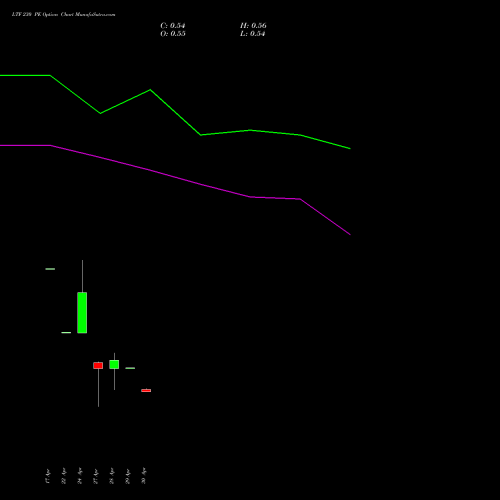Click the red candlestick with the long lower wick
This screenshot has width=500, height=500.
point(98,366)
